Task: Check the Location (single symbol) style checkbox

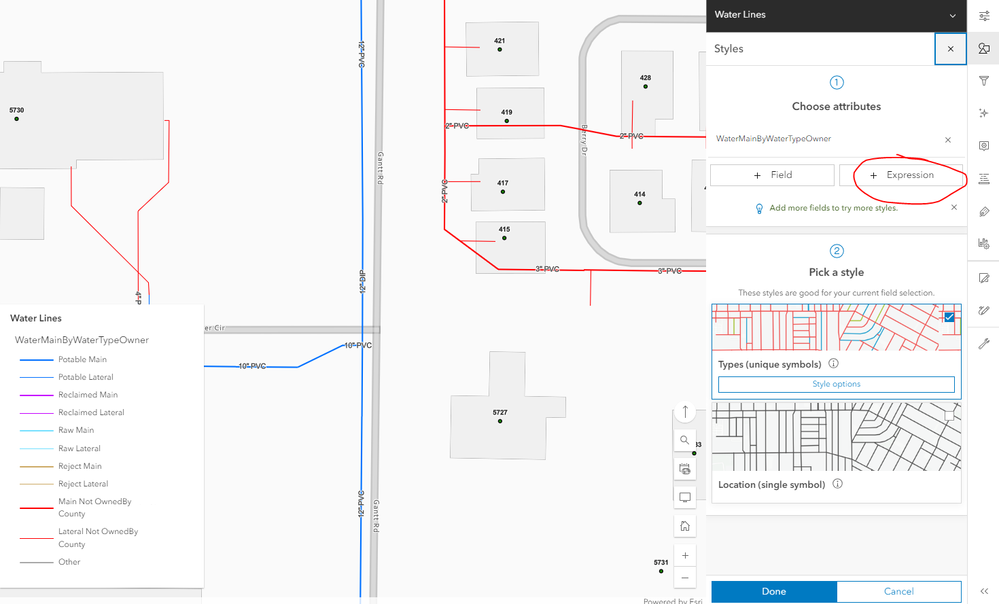Action: (x=949, y=415)
